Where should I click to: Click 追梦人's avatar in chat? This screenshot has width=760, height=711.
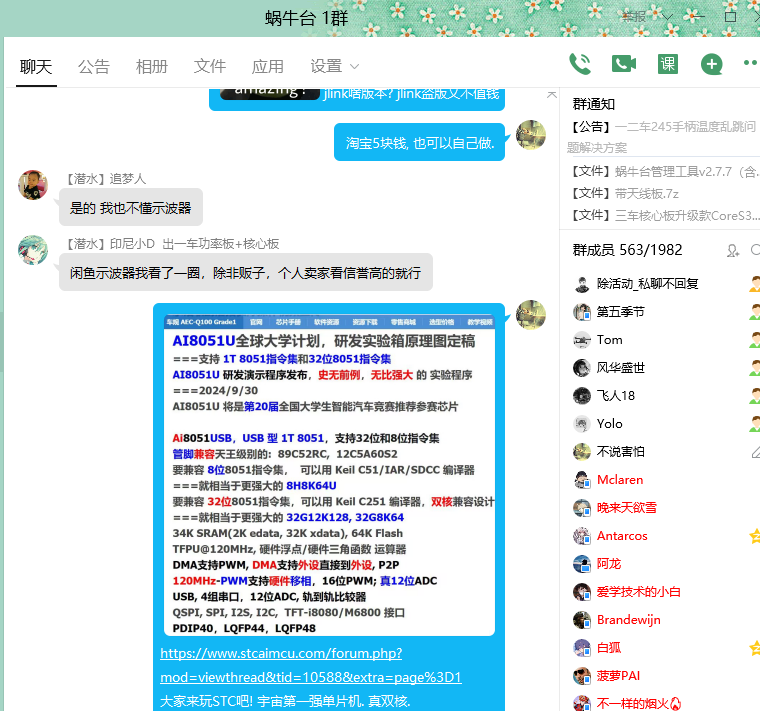click(33, 185)
